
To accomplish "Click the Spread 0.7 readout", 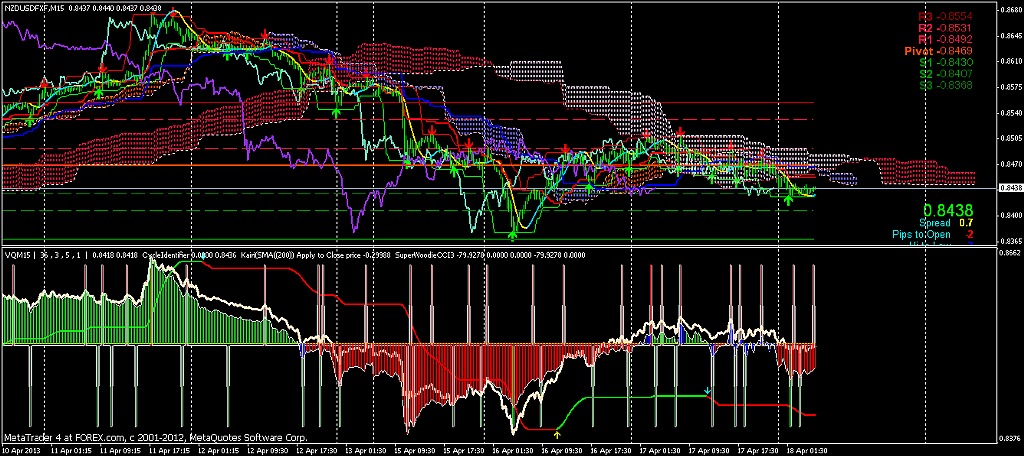I will pos(946,223).
